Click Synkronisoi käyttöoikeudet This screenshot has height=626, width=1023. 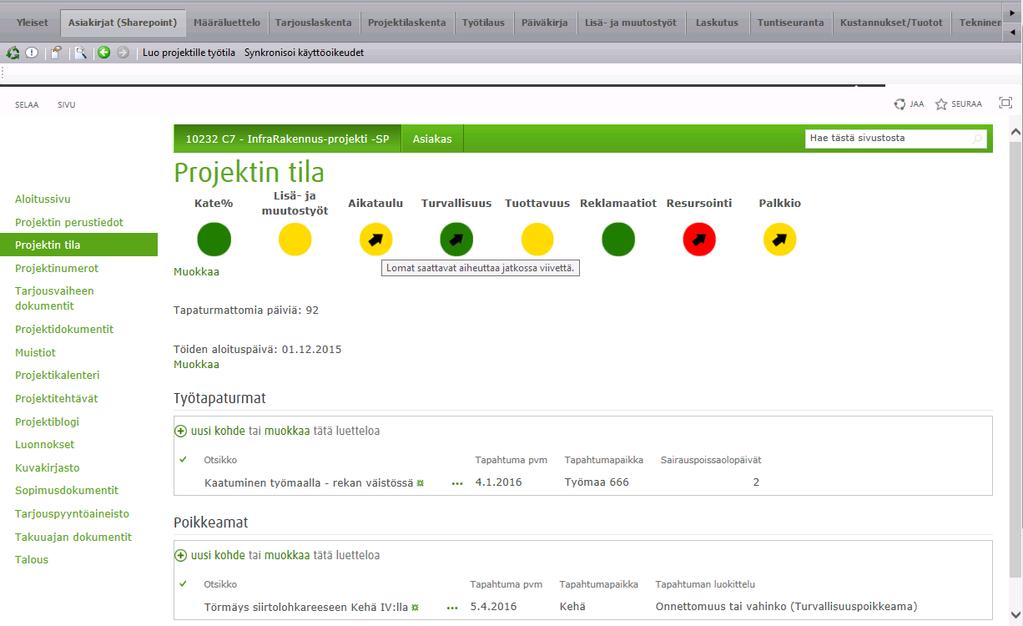point(304,53)
